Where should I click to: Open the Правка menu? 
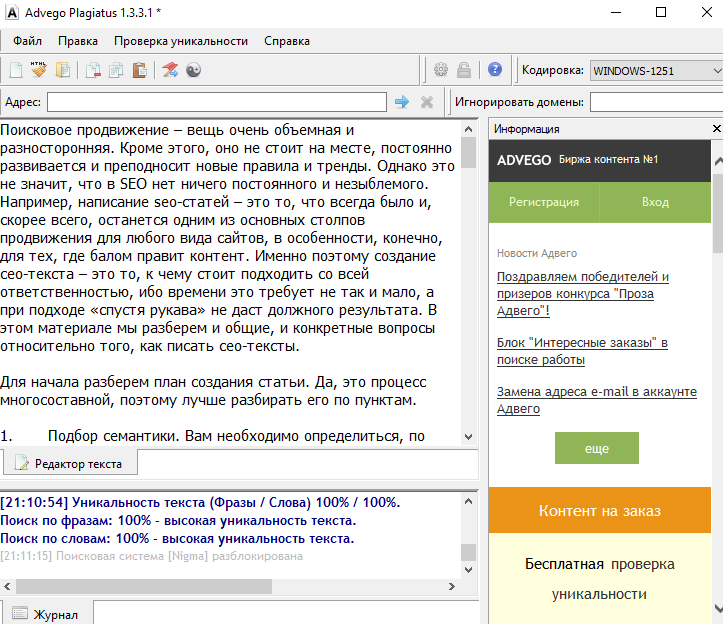click(x=78, y=41)
